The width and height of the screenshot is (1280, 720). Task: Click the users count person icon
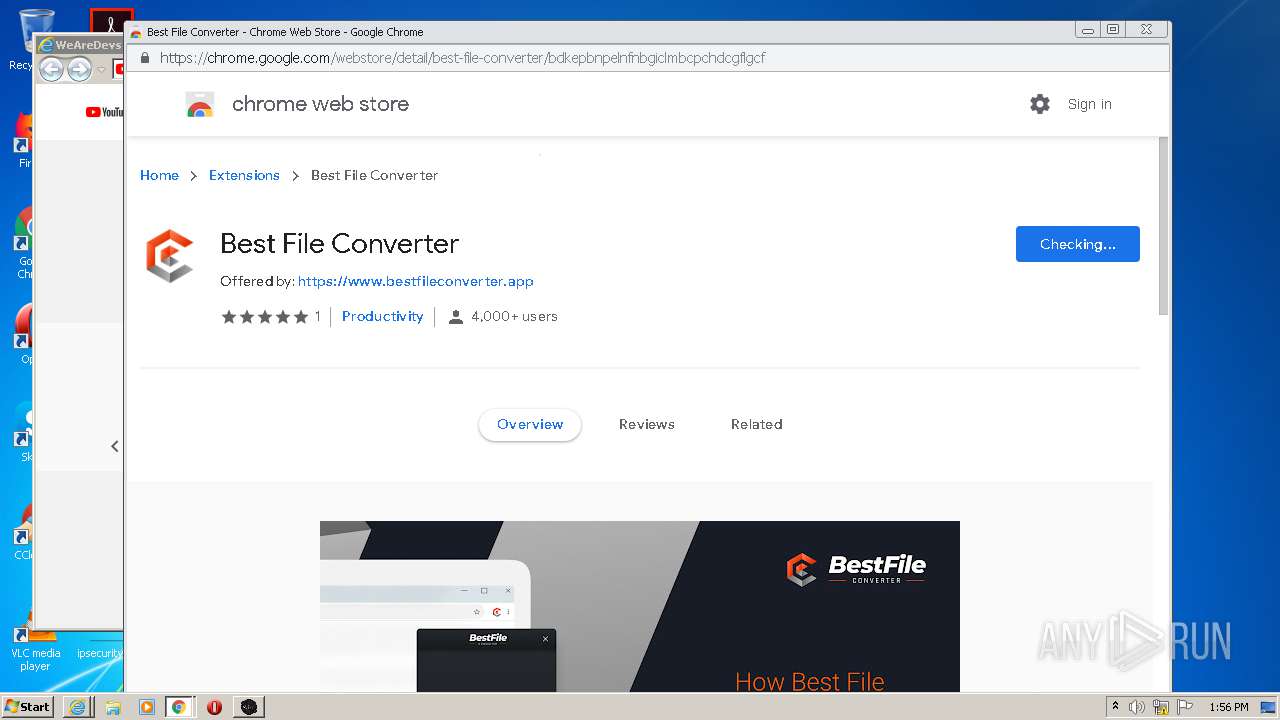456,317
